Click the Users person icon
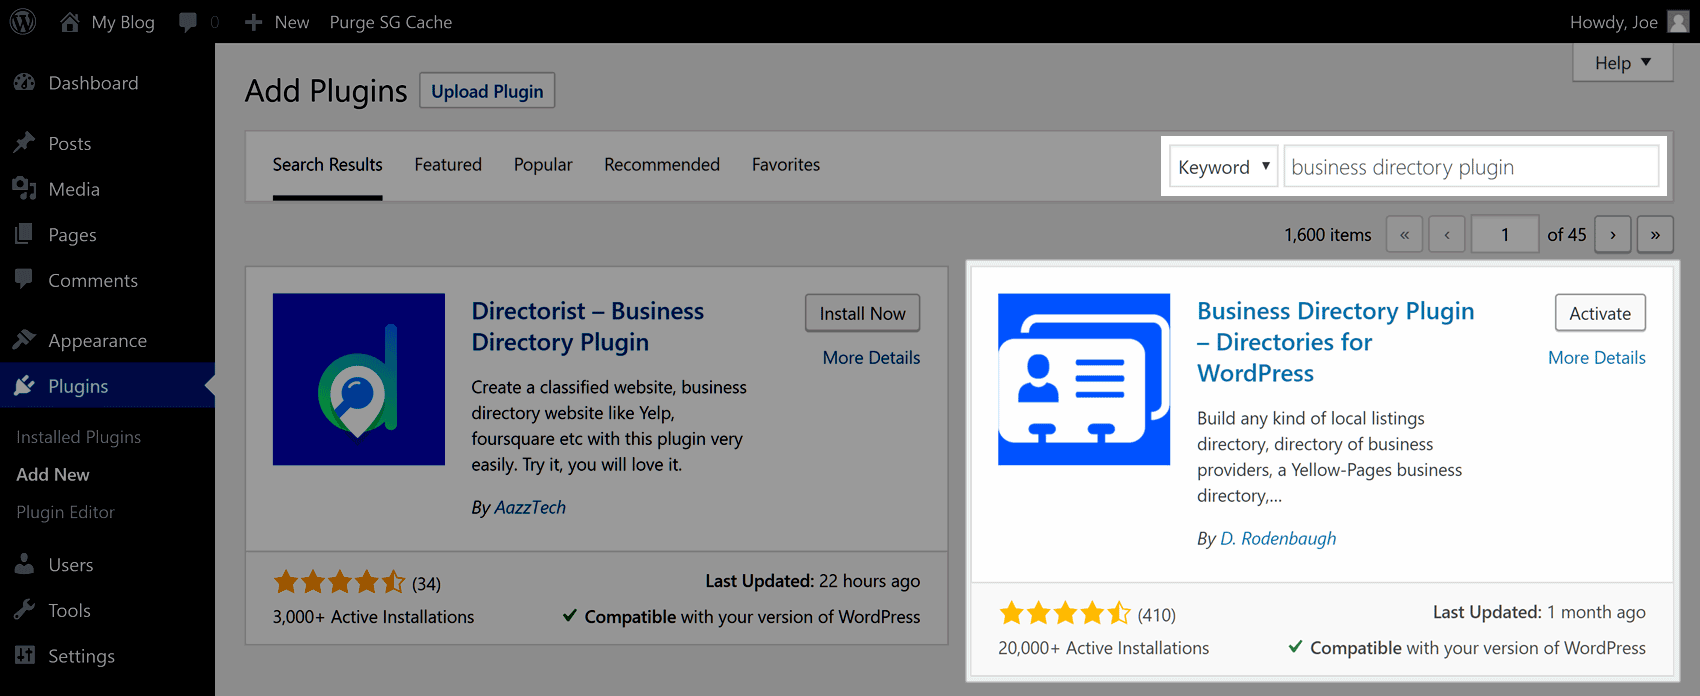Viewport: 1700px width, 696px height. (25, 565)
